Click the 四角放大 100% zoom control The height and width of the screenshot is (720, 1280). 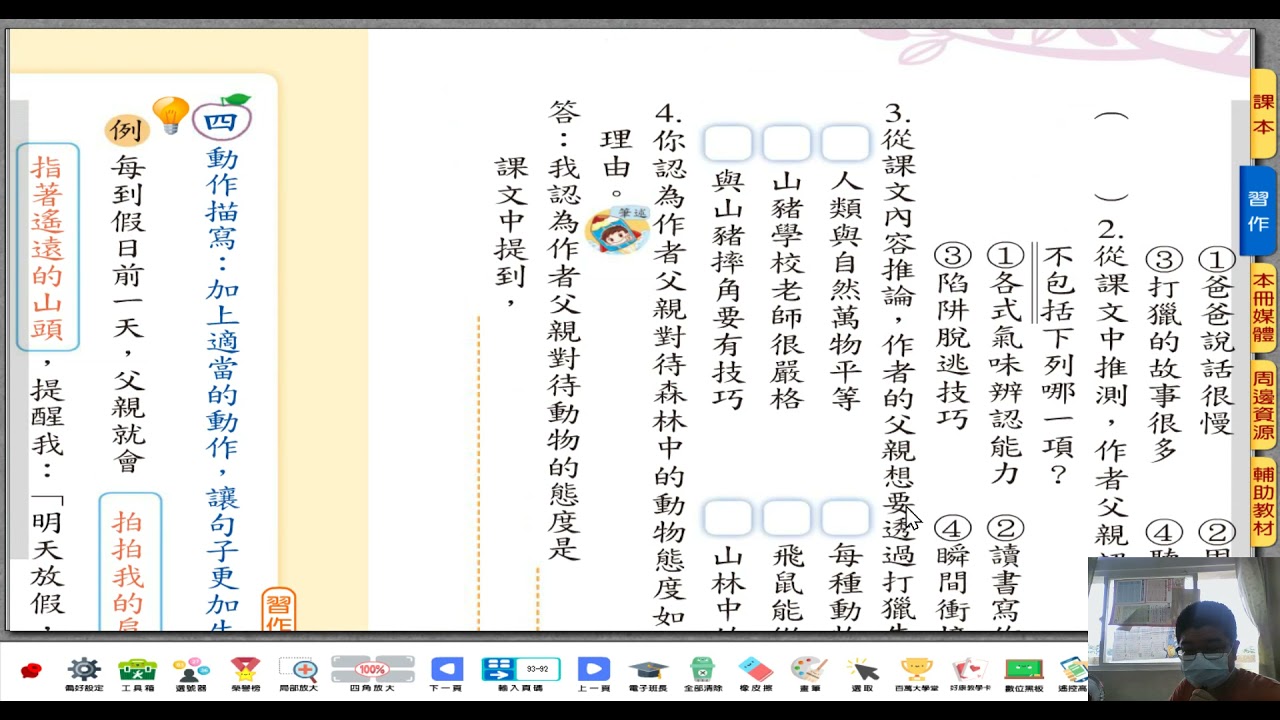372,674
